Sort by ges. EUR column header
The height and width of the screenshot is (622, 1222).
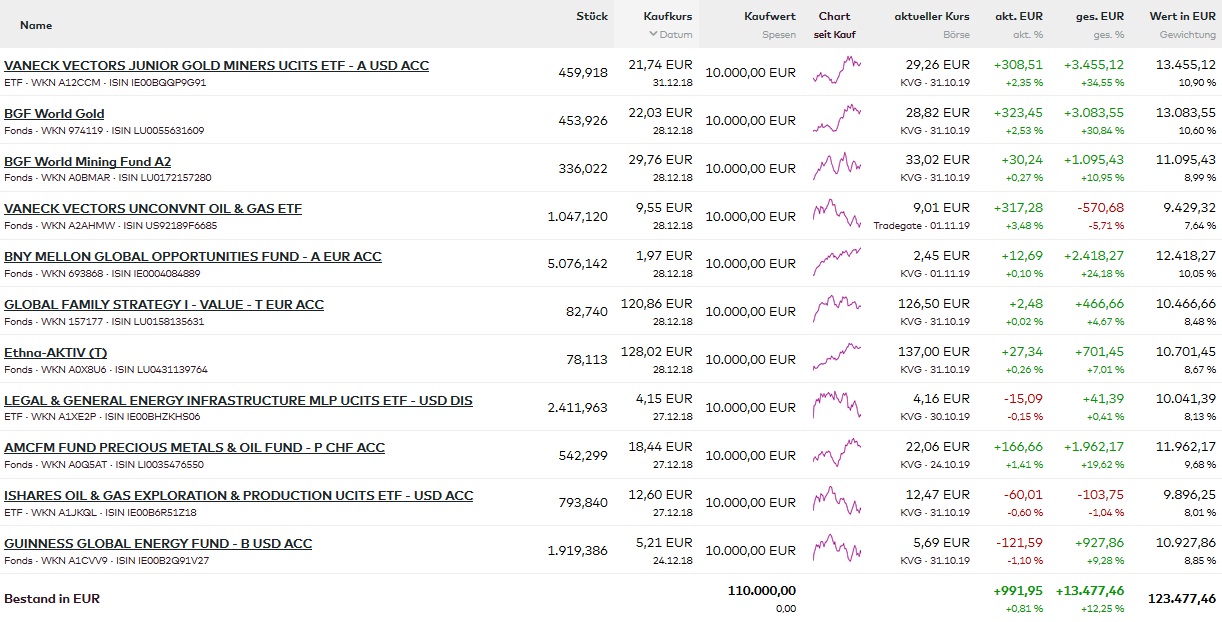pos(1099,16)
